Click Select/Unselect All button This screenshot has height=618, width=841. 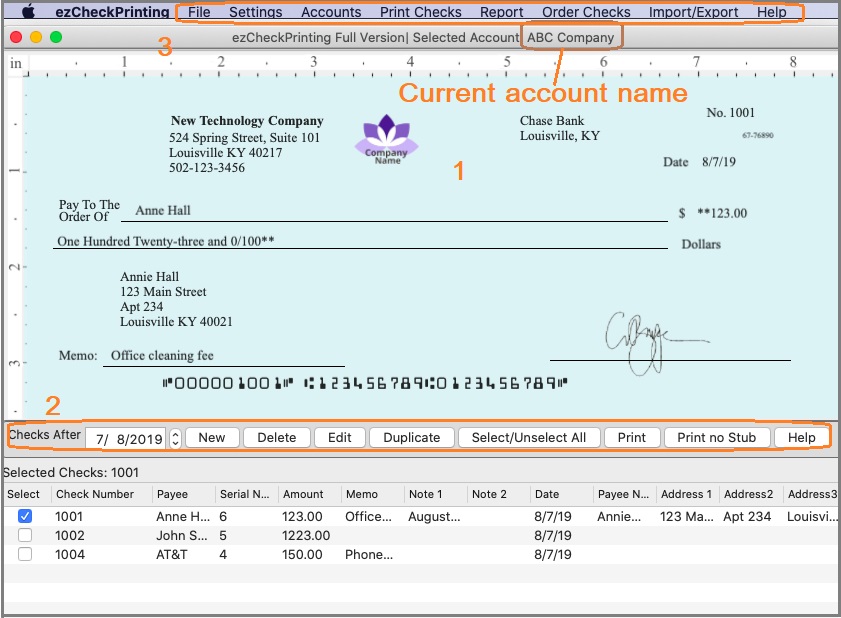(x=528, y=437)
